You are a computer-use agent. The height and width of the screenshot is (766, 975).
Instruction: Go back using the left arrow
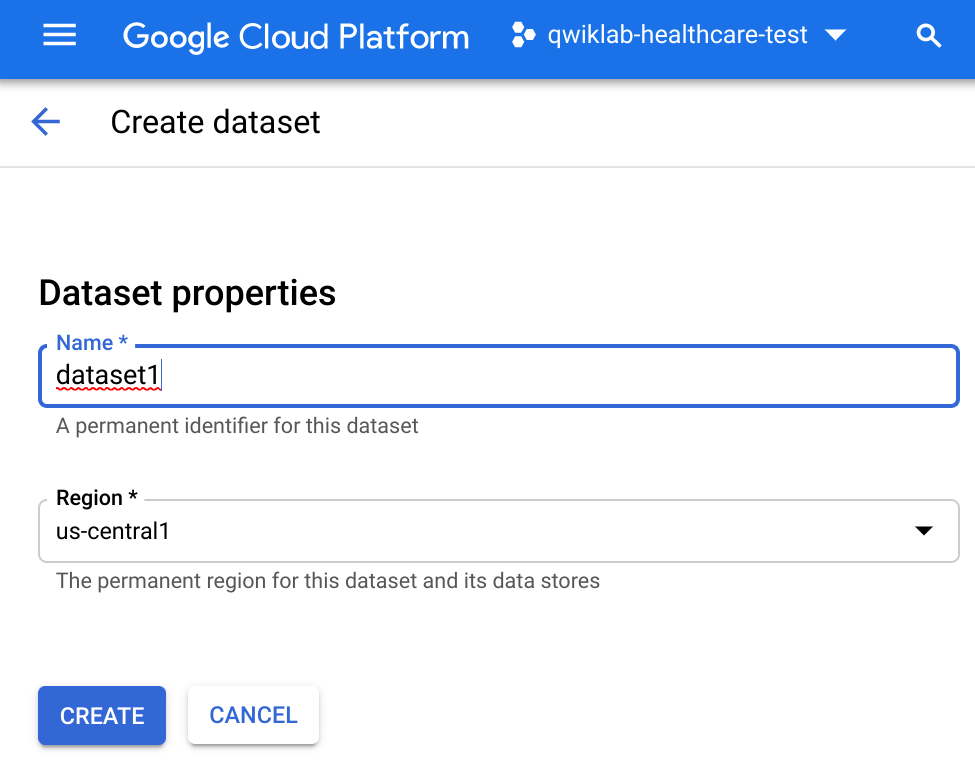point(46,122)
